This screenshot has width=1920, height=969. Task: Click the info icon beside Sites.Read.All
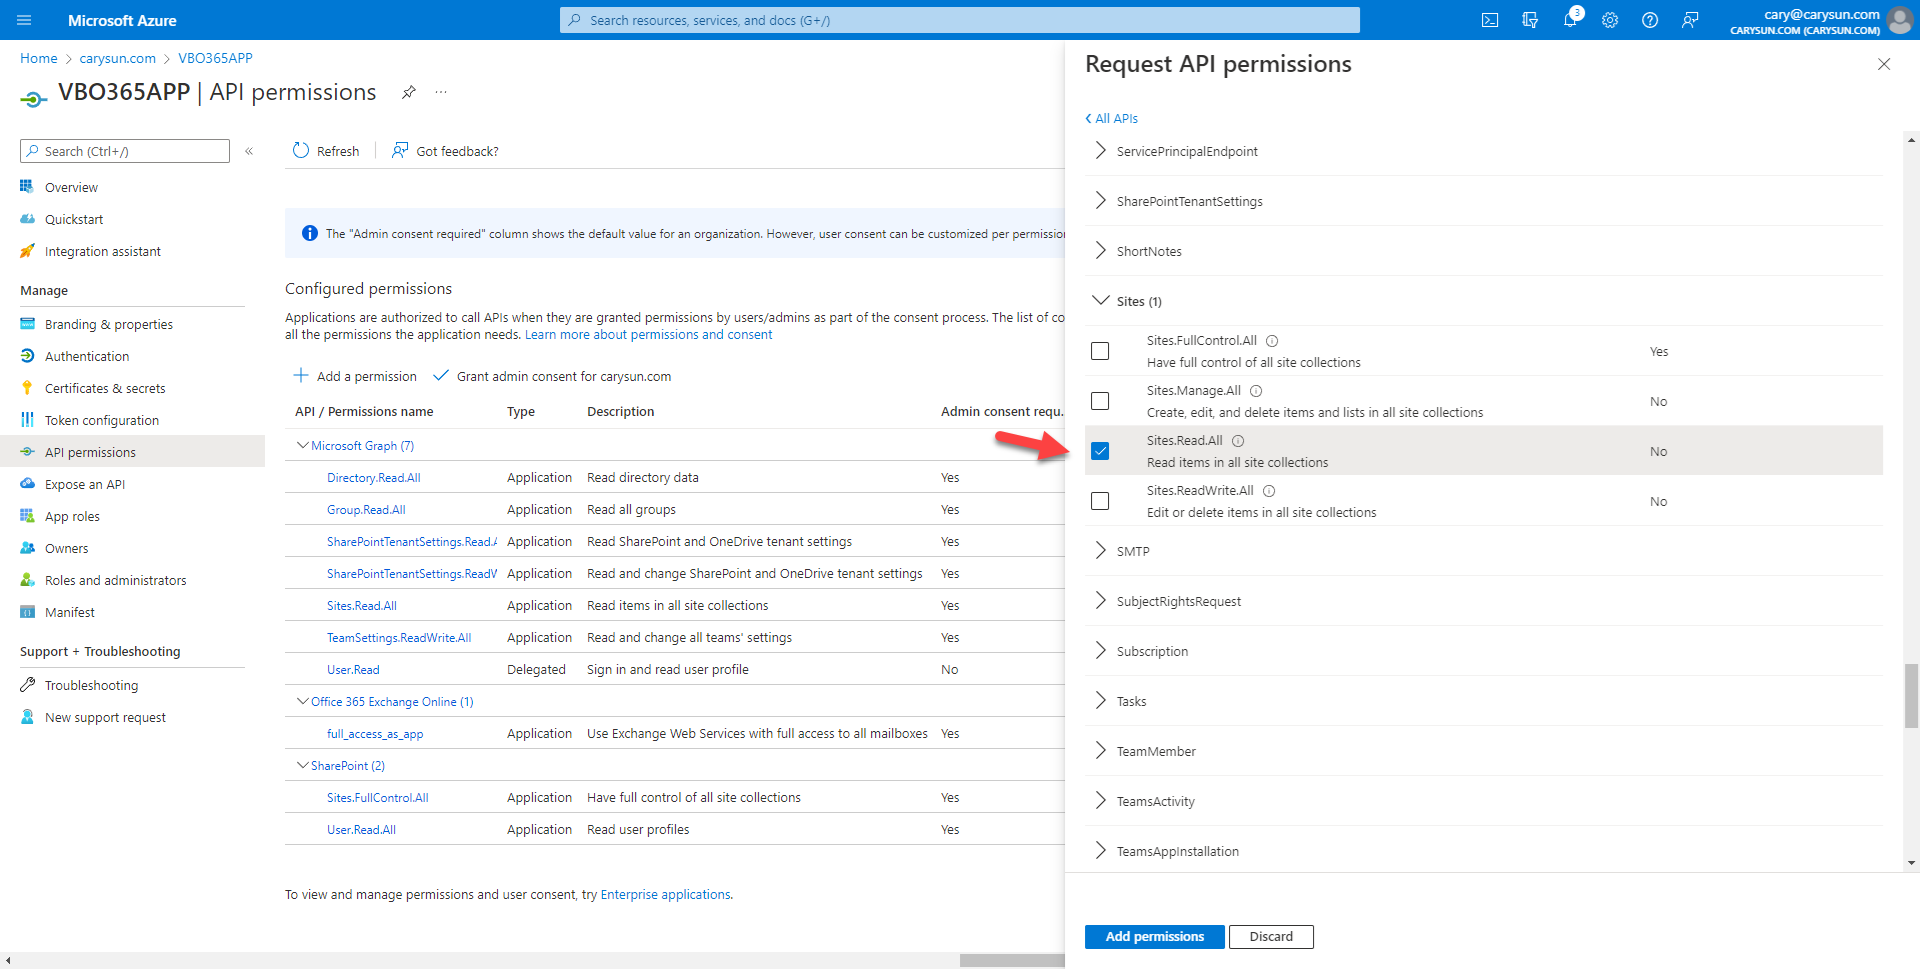[1238, 441]
